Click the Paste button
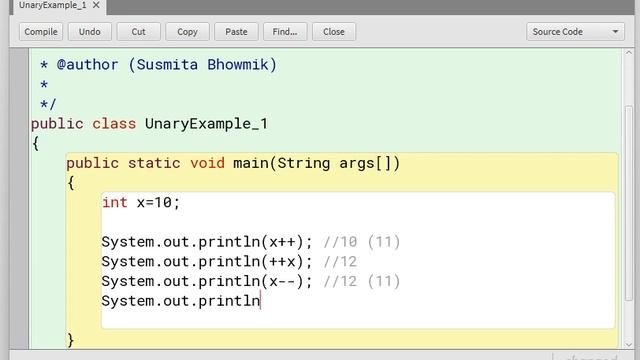The height and width of the screenshot is (360, 640). pyautogui.click(x=236, y=32)
